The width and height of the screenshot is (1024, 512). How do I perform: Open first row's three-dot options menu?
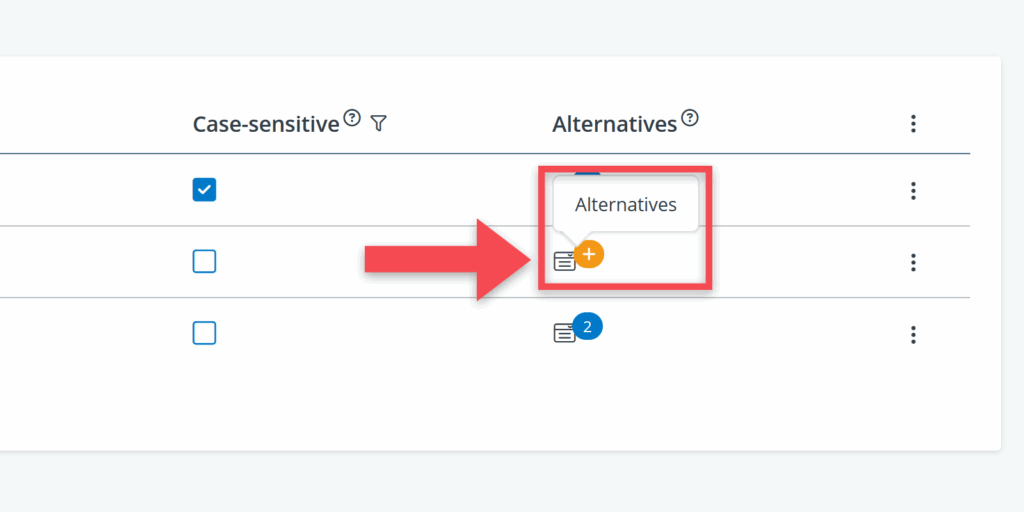913,191
